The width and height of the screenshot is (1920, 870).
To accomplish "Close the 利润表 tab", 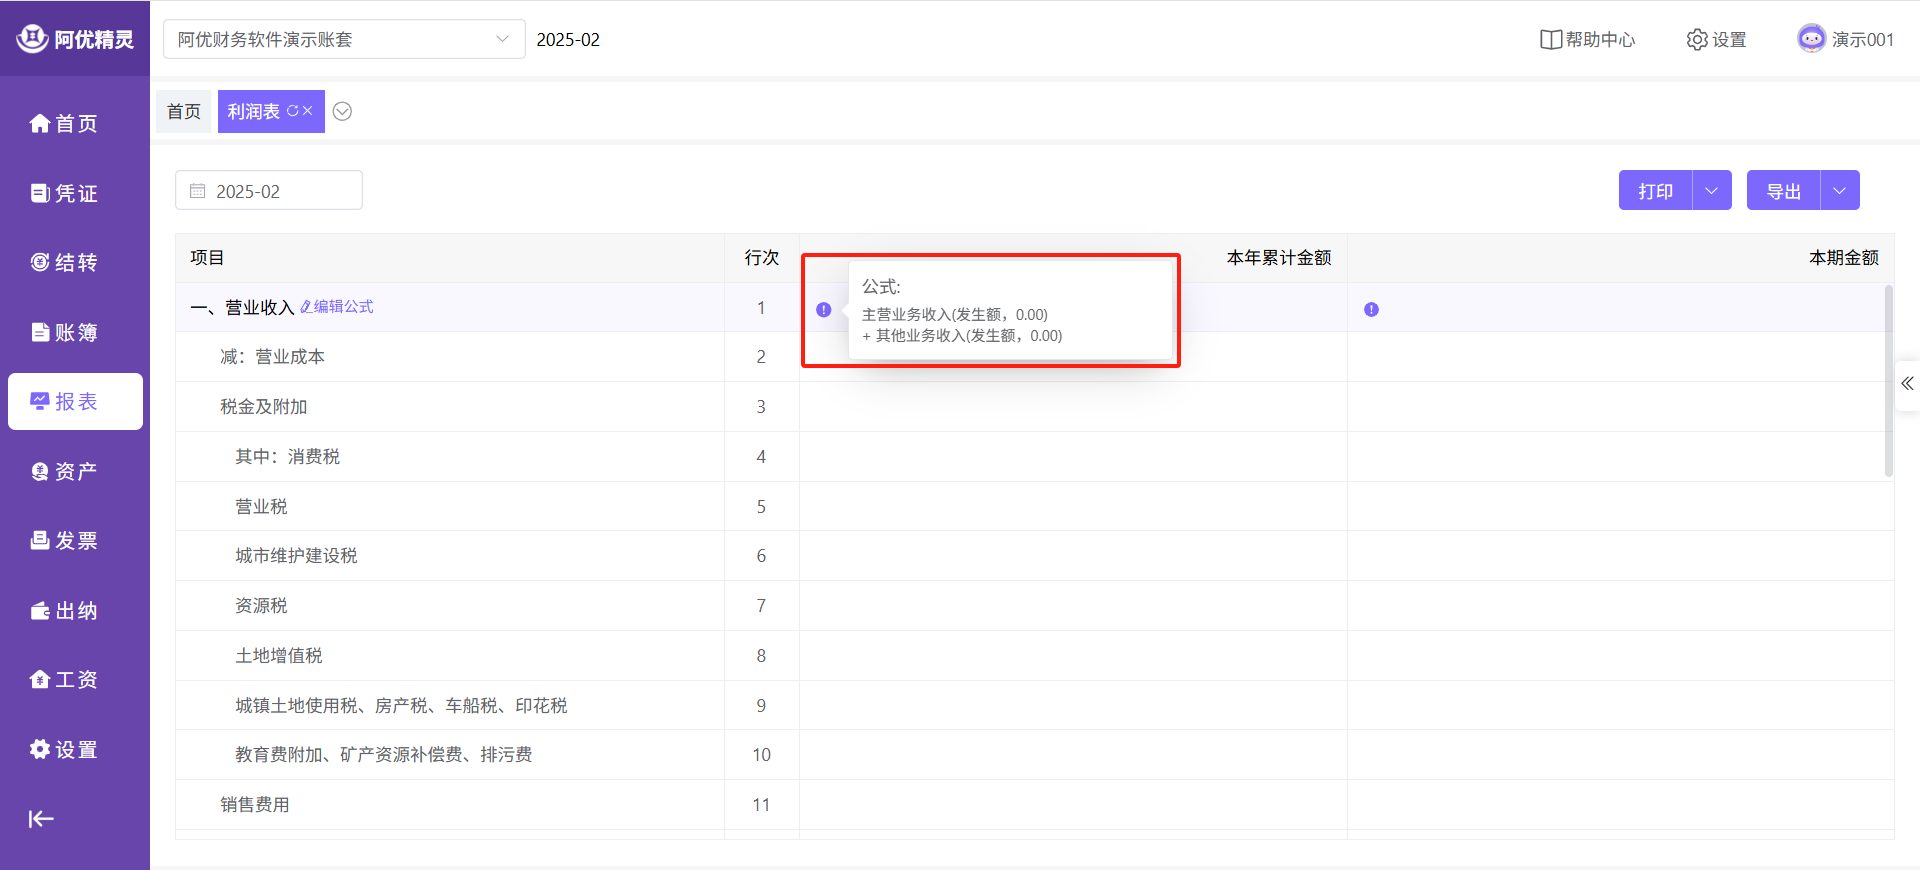I will [308, 111].
